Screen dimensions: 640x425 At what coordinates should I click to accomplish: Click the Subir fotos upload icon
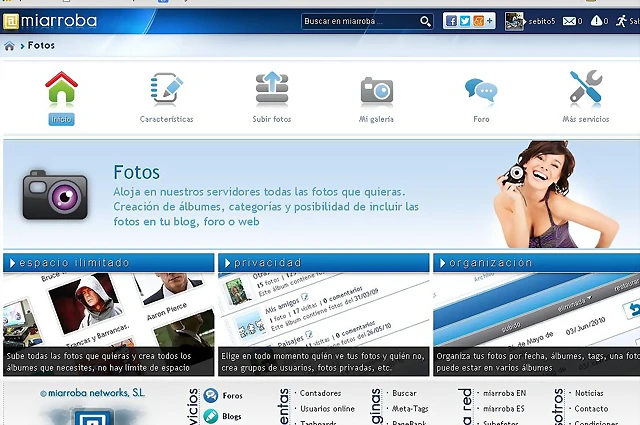tap(272, 88)
